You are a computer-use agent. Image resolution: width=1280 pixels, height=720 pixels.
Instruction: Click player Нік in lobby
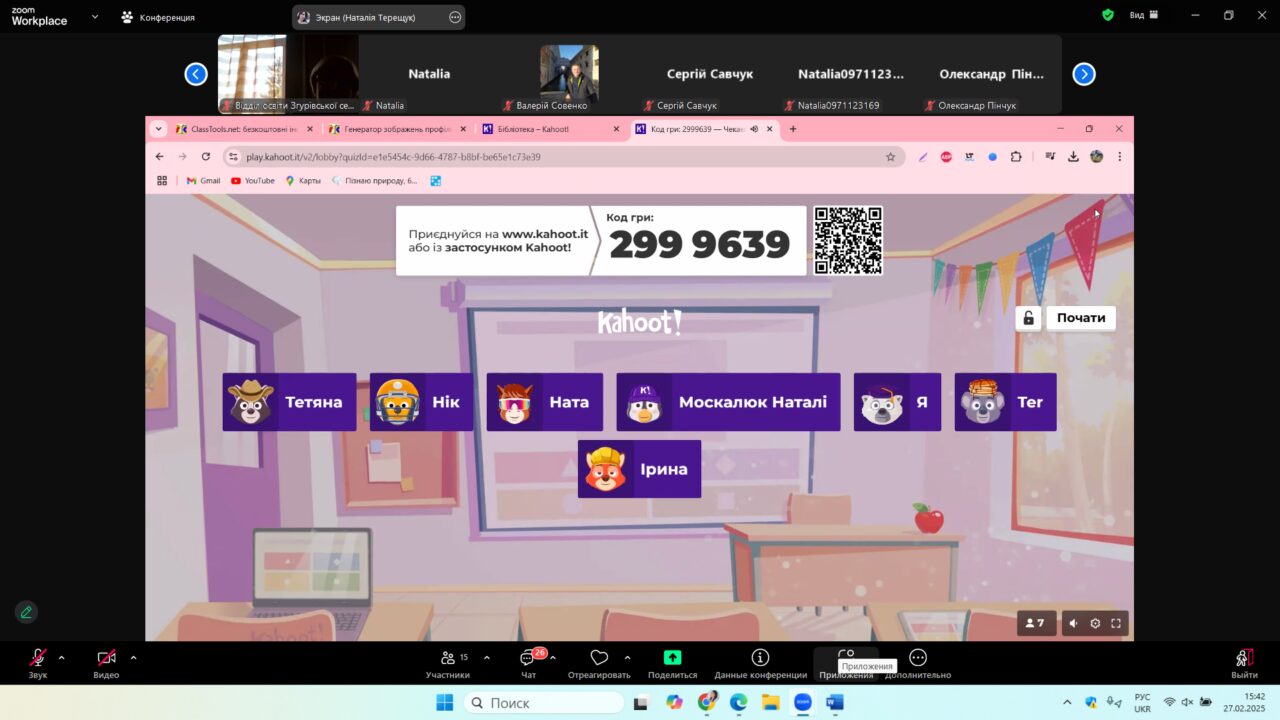pos(421,402)
